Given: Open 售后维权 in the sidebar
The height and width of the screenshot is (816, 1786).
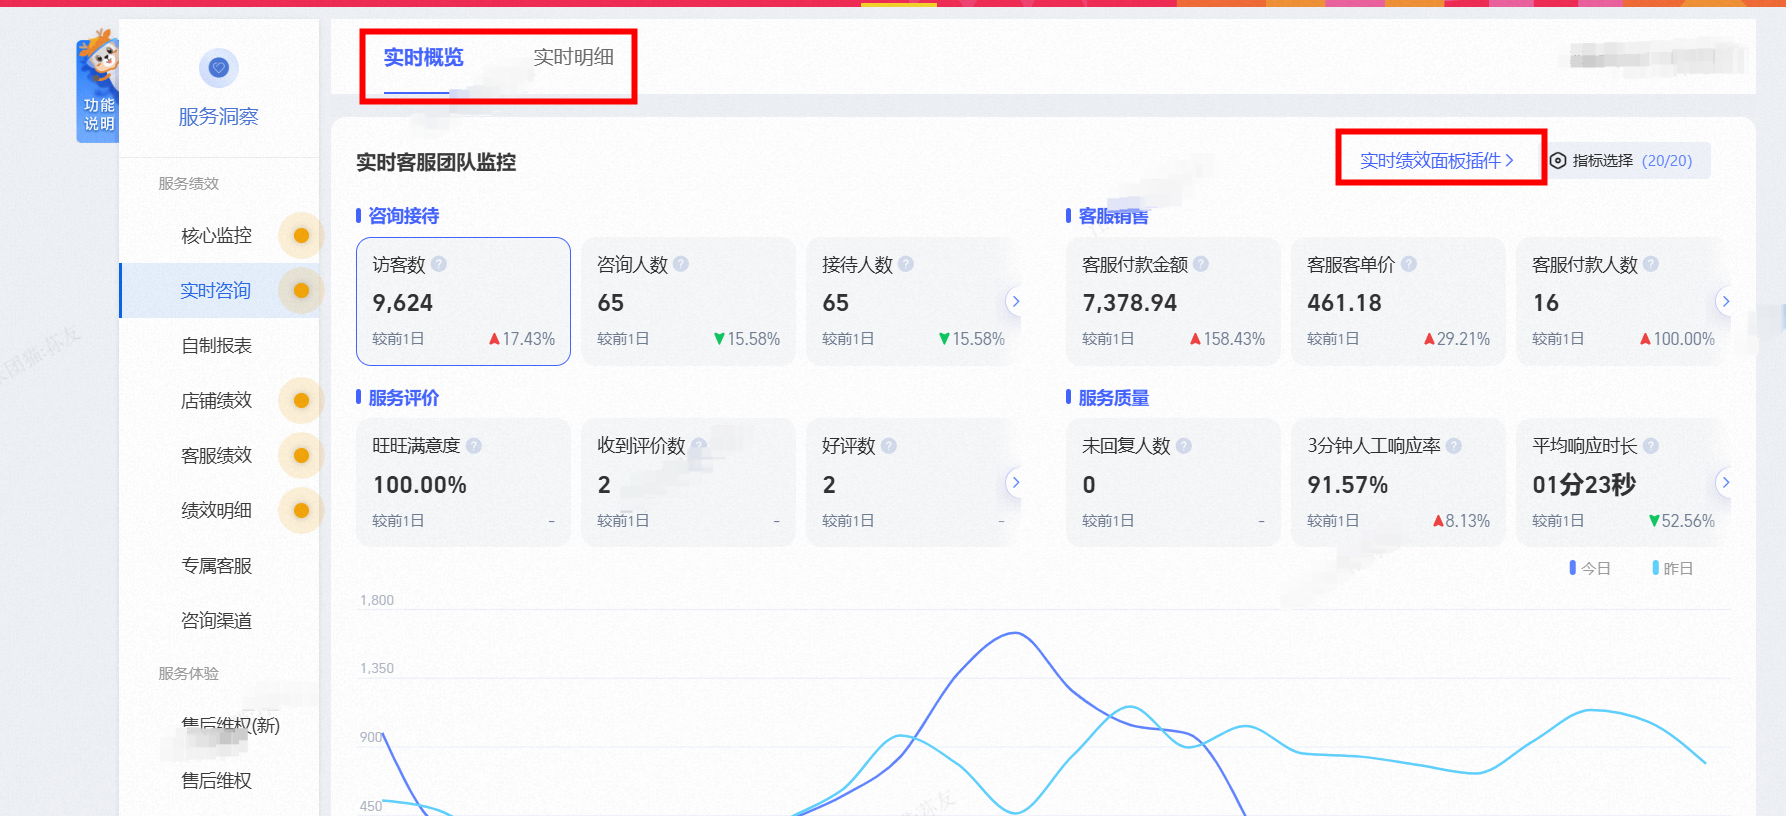Looking at the screenshot, I should (x=217, y=781).
